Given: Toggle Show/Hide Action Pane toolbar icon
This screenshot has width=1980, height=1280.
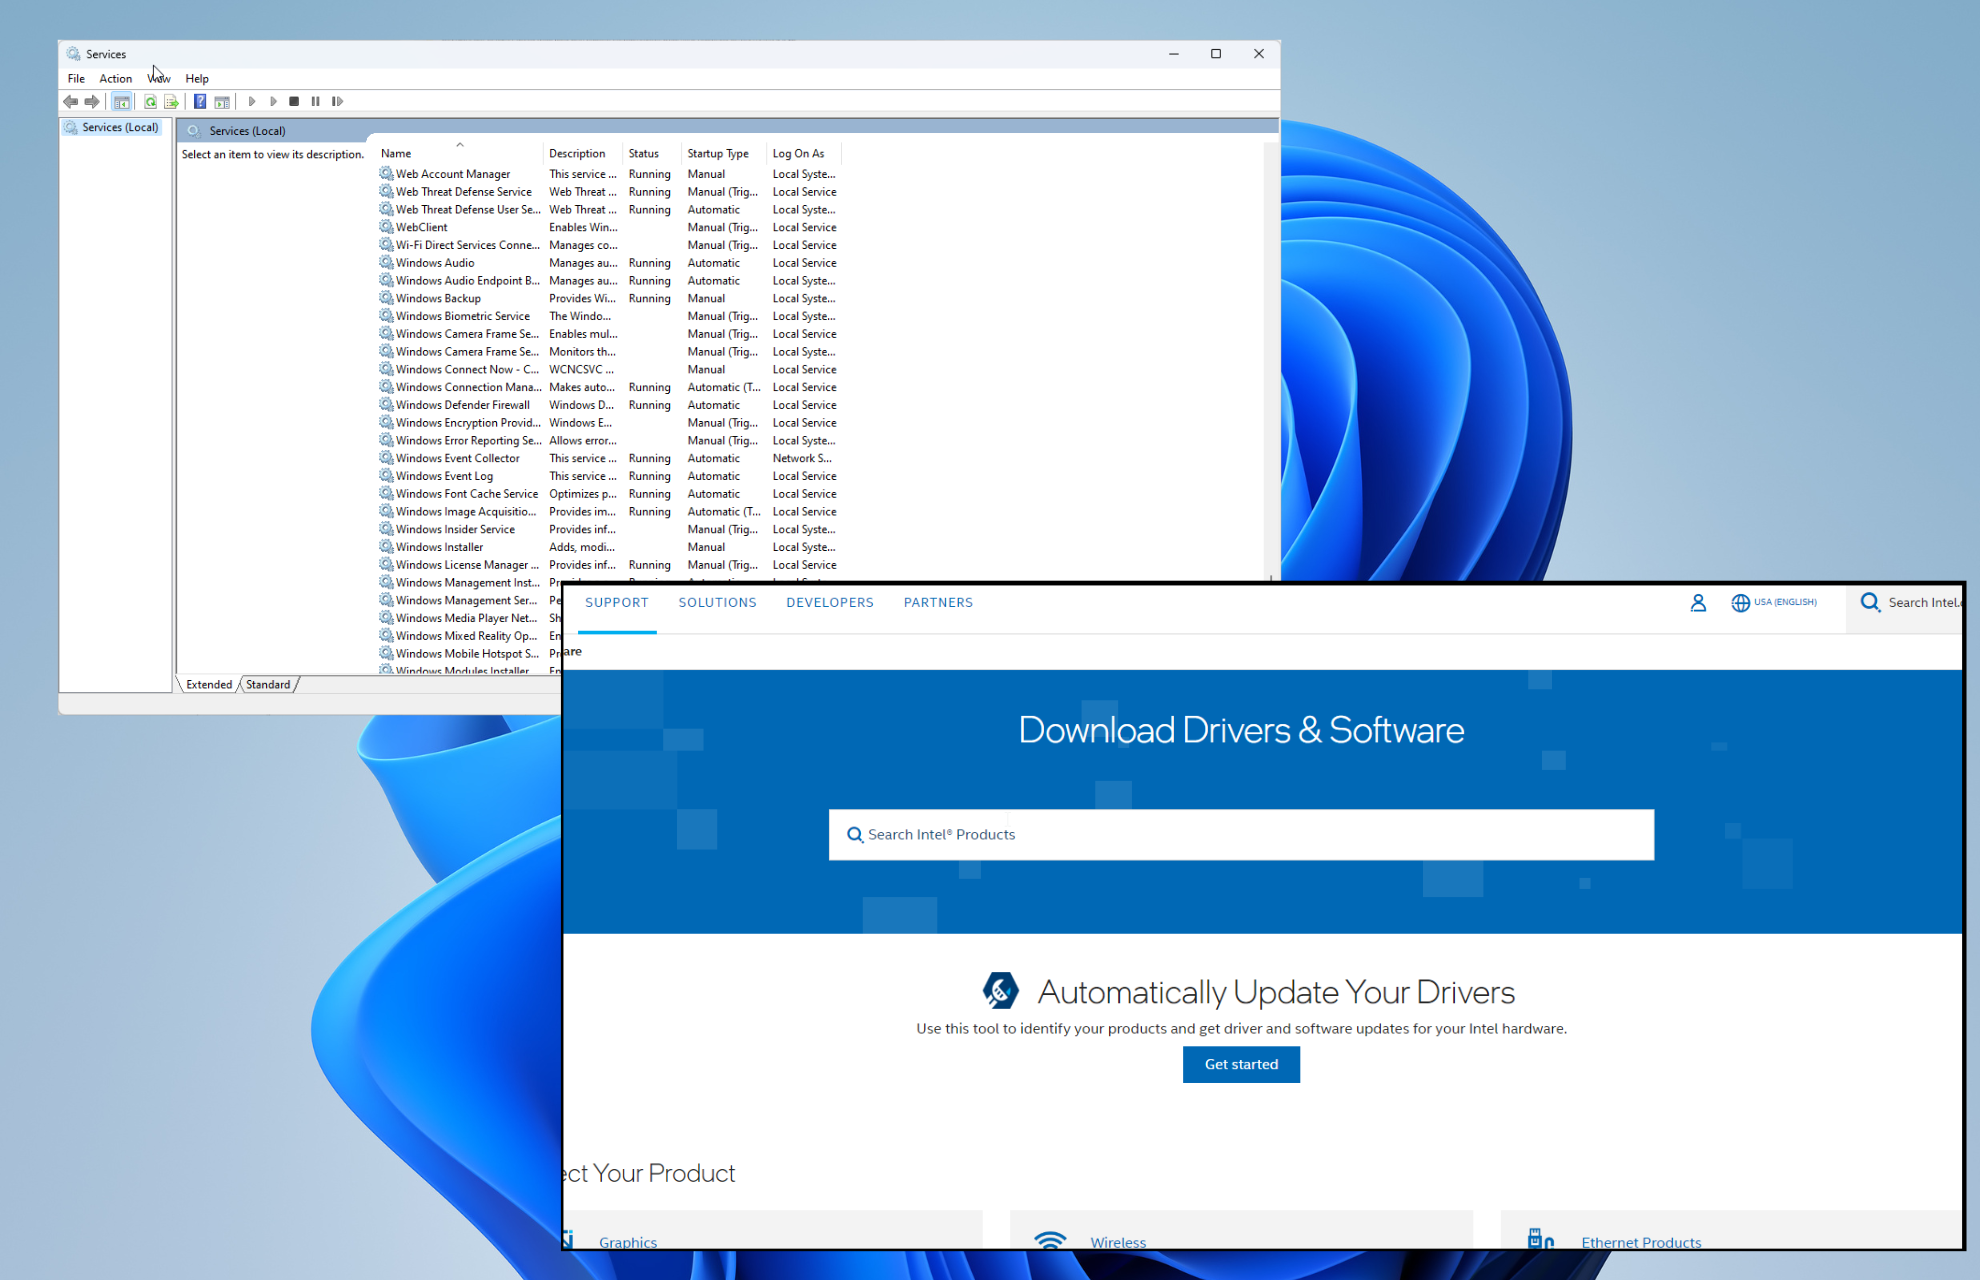Looking at the screenshot, I should pos(222,101).
